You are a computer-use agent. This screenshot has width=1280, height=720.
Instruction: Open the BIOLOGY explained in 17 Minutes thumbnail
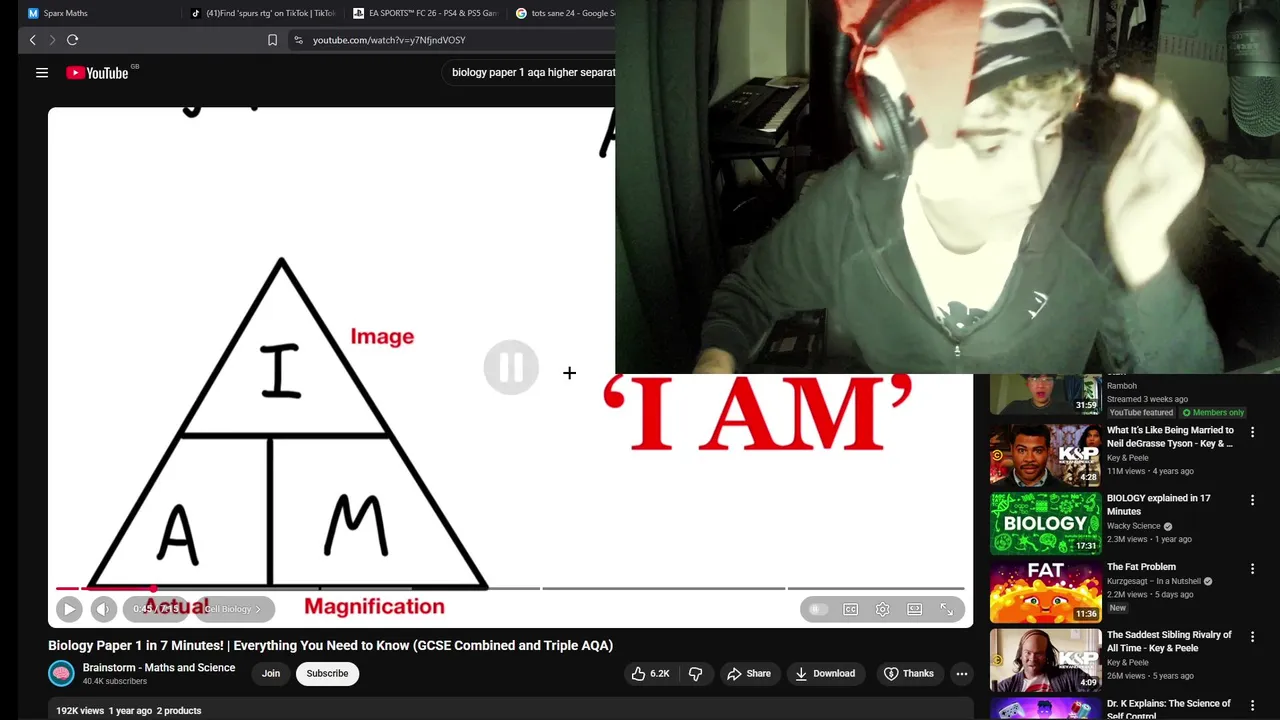click(1045, 523)
